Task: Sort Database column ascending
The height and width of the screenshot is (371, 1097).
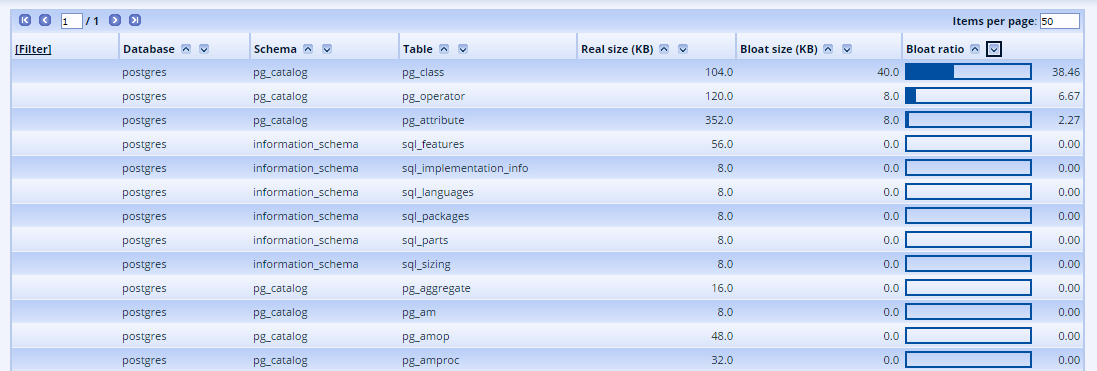Action: click(x=186, y=49)
